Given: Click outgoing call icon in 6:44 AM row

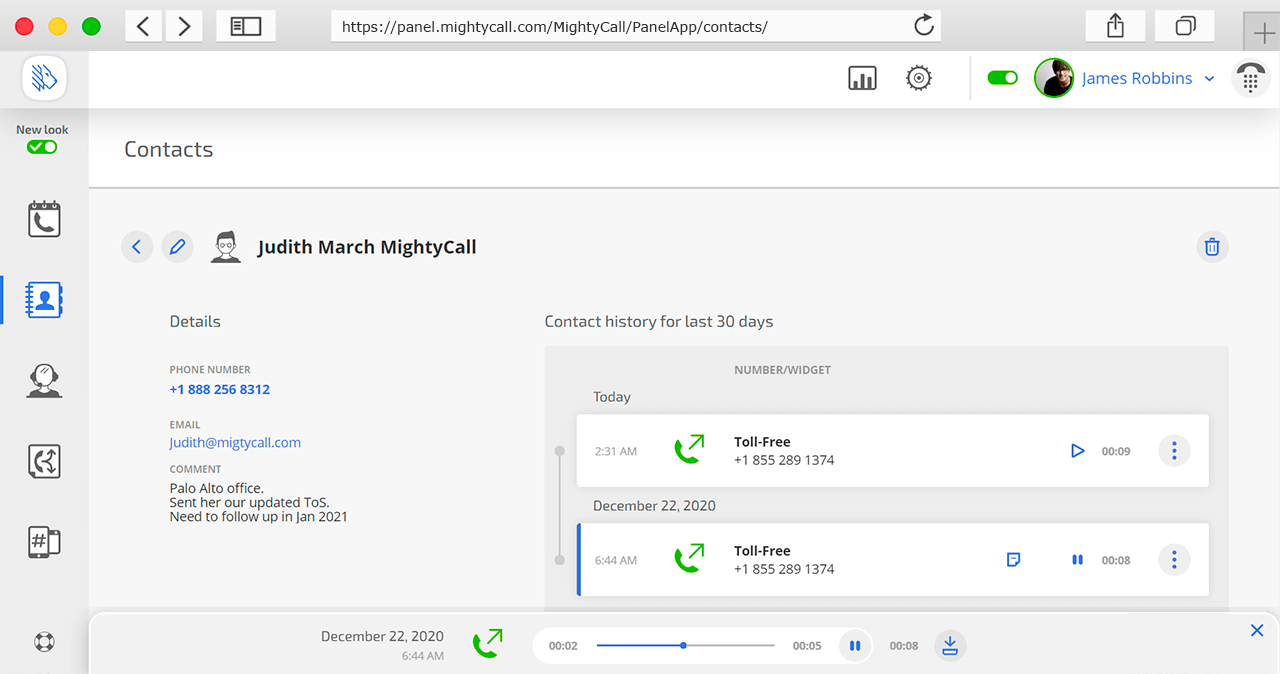Looking at the screenshot, I should click(689, 558).
